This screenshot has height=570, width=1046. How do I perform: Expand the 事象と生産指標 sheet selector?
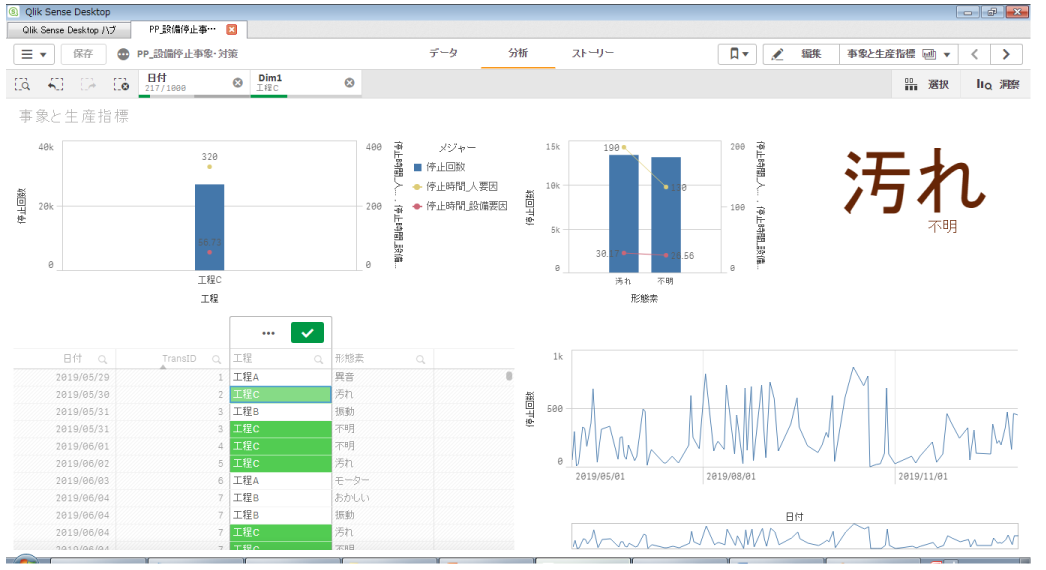[898, 54]
